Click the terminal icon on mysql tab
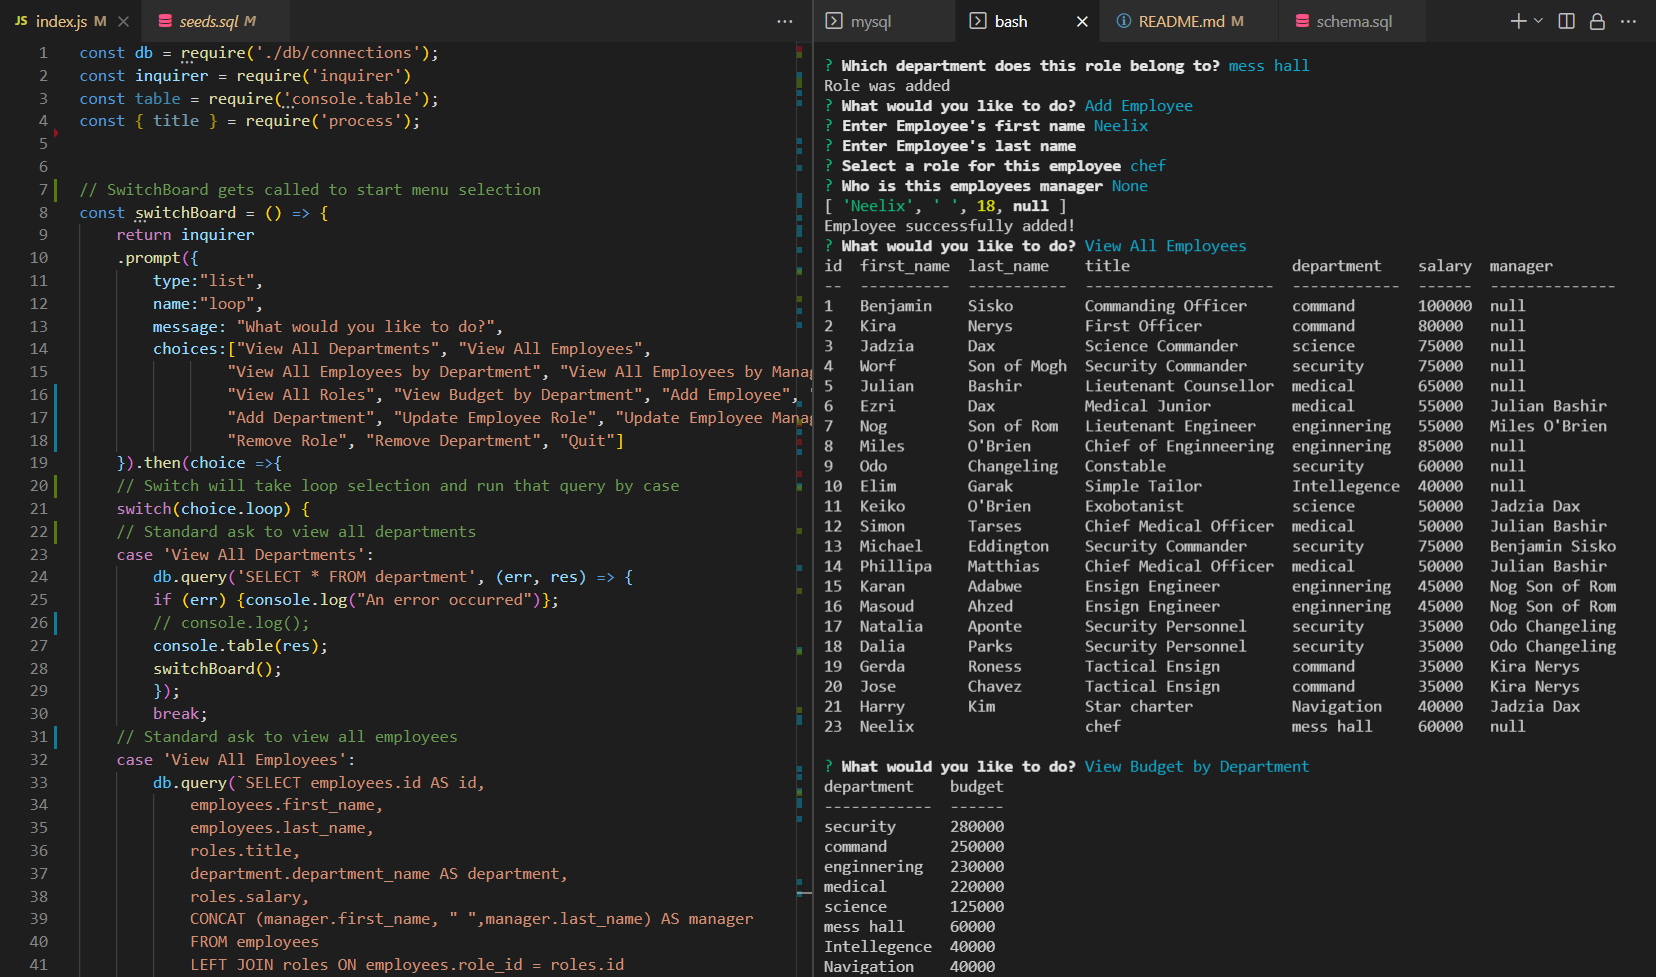 click(834, 21)
